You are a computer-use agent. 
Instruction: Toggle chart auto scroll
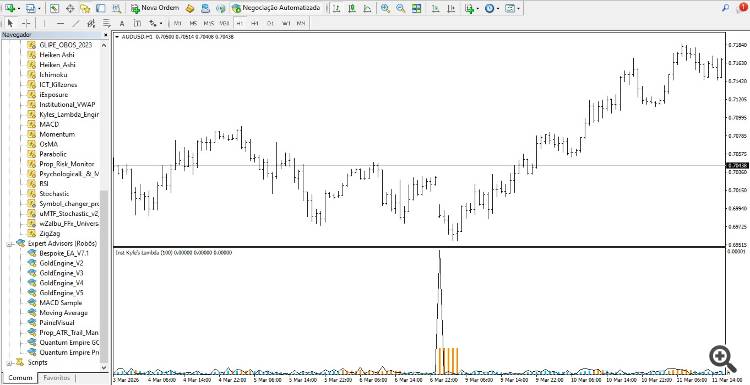click(435, 8)
